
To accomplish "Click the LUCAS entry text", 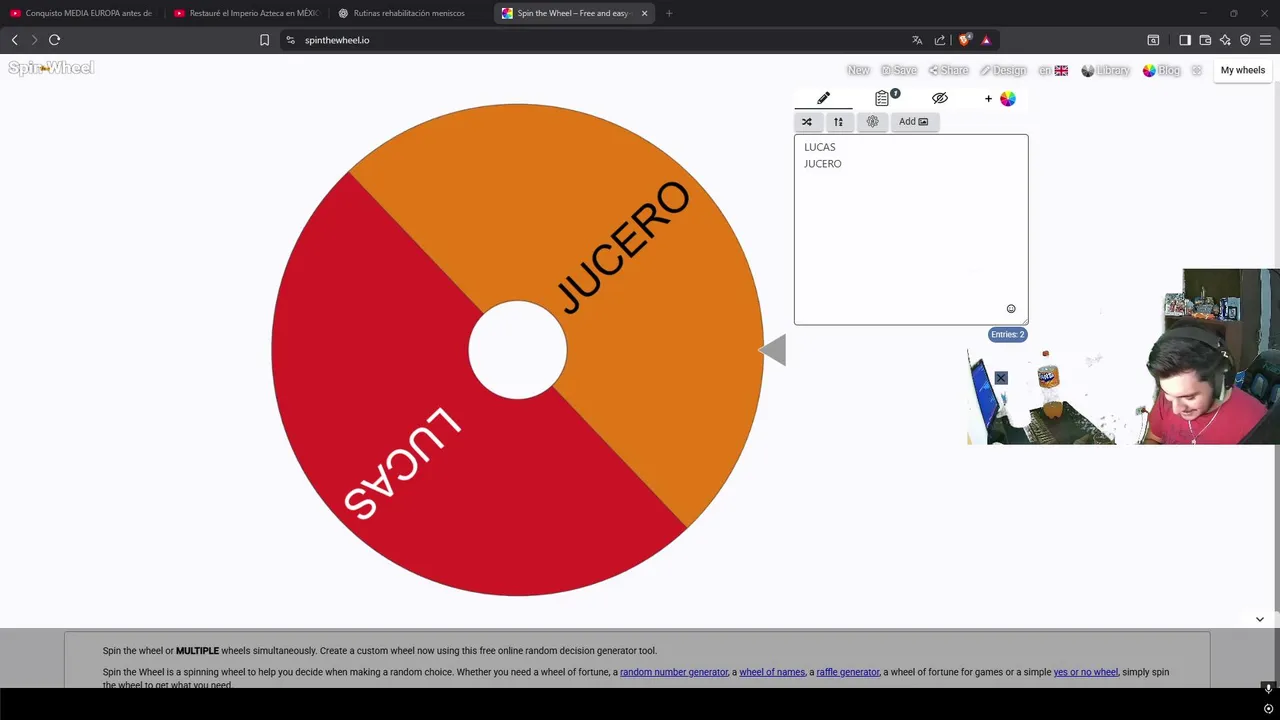I will tap(819, 147).
